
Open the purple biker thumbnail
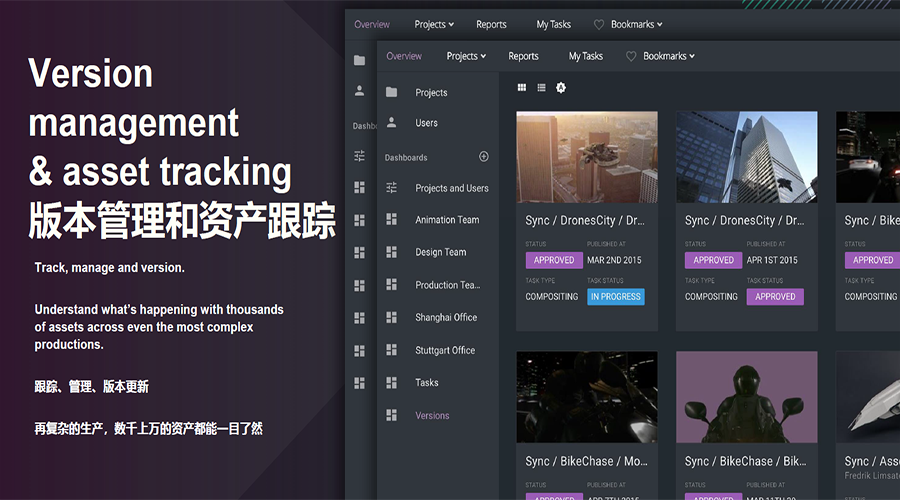click(x=746, y=397)
